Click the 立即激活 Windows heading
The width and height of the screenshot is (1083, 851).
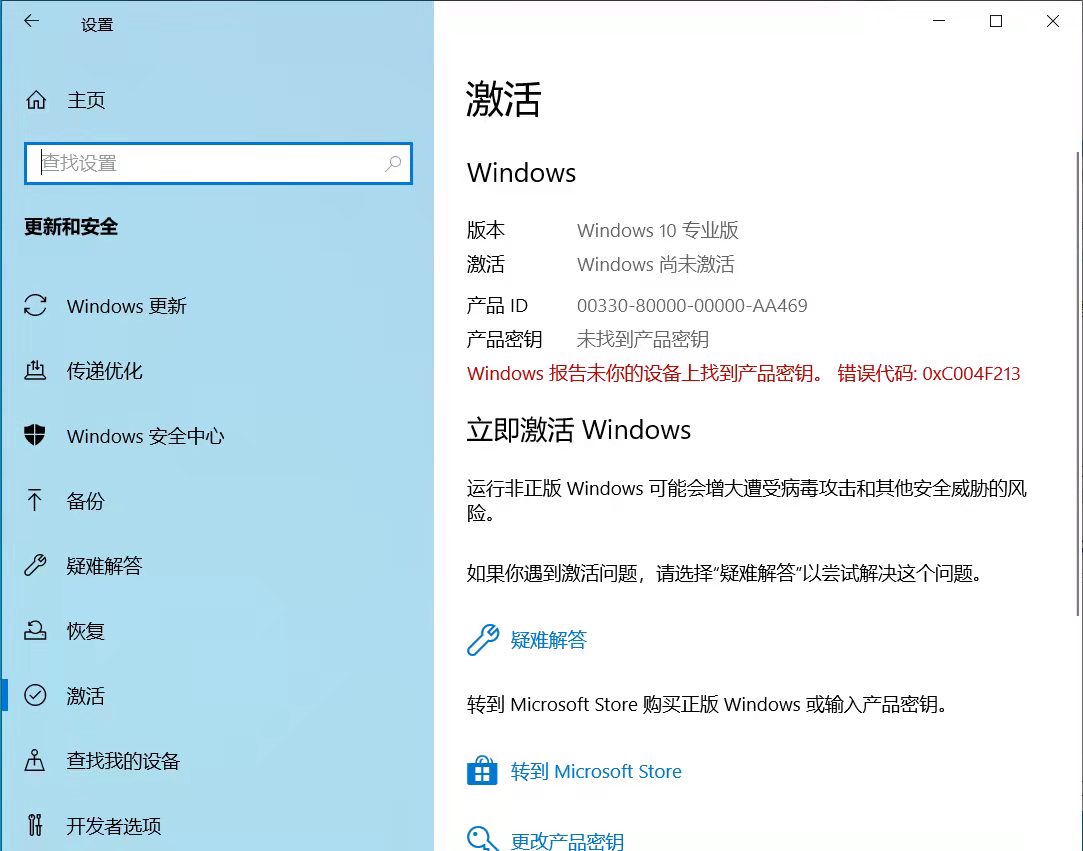point(579,430)
